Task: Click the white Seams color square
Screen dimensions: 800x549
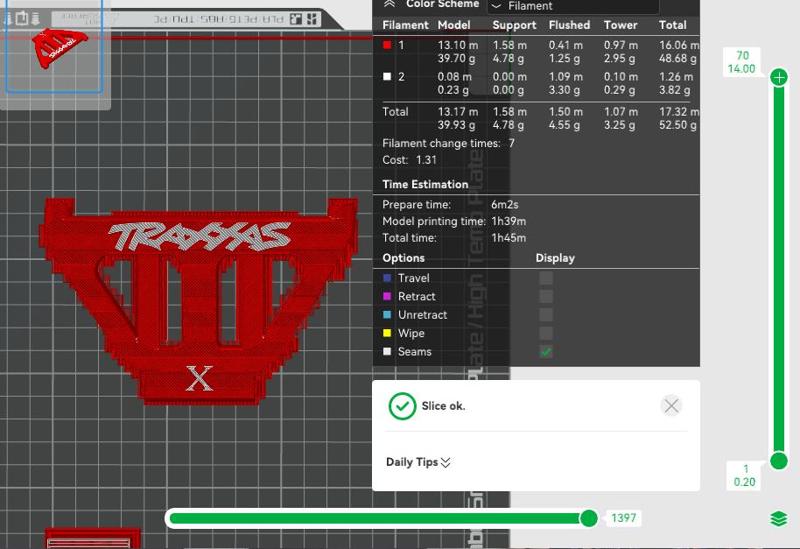Action: coord(387,352)
